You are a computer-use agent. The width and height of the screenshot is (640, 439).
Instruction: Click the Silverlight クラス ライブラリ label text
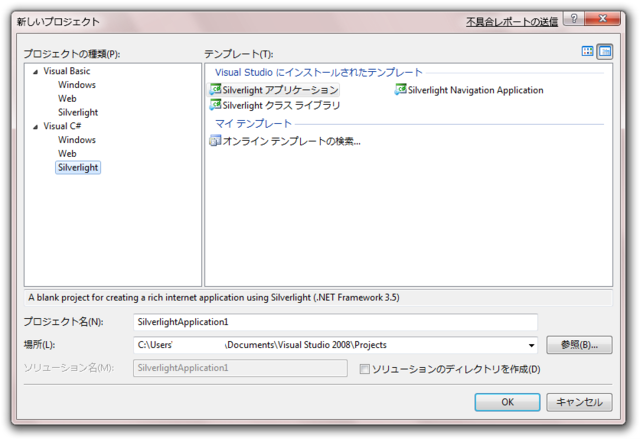[x=281, y=105]
